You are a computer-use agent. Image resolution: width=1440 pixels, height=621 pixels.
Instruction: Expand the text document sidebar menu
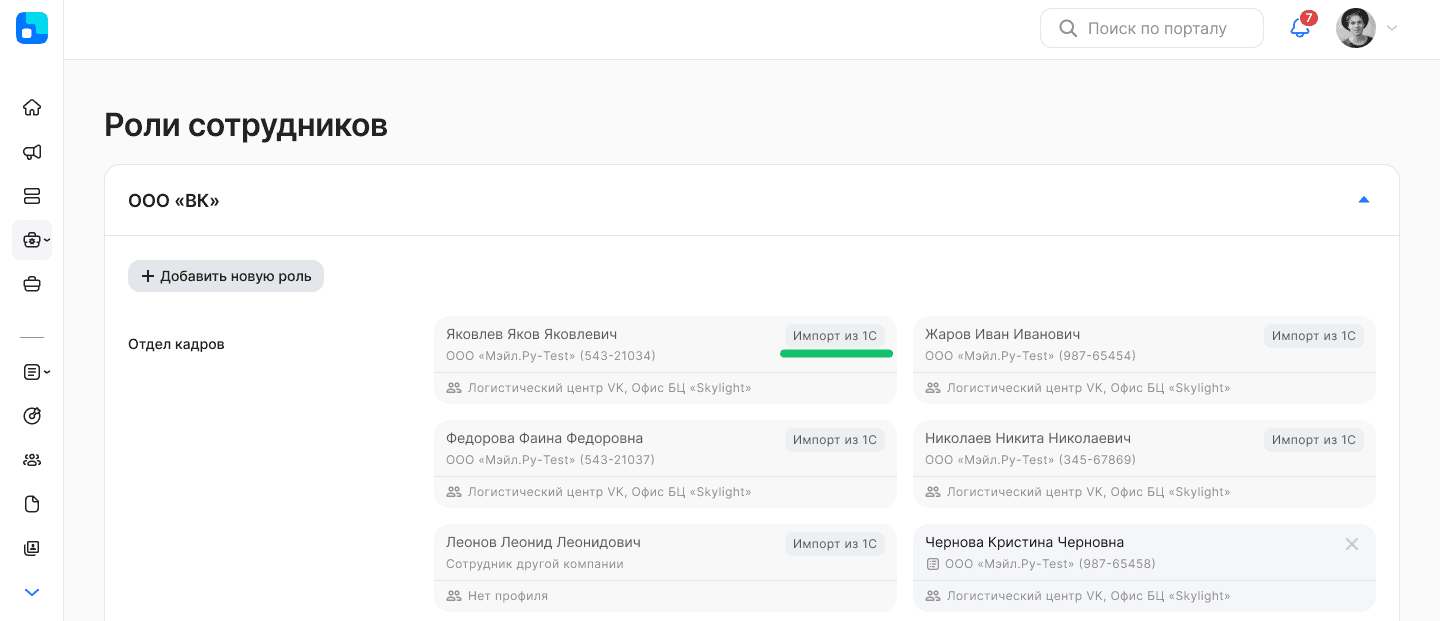[x=35, y=372]
